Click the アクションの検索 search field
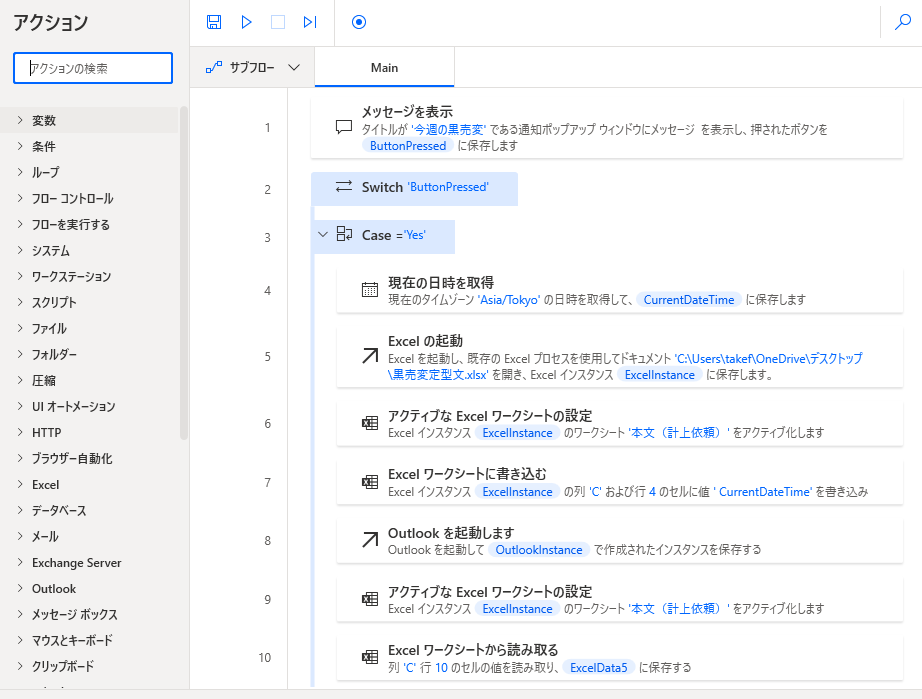 click(x=92, y=67)
